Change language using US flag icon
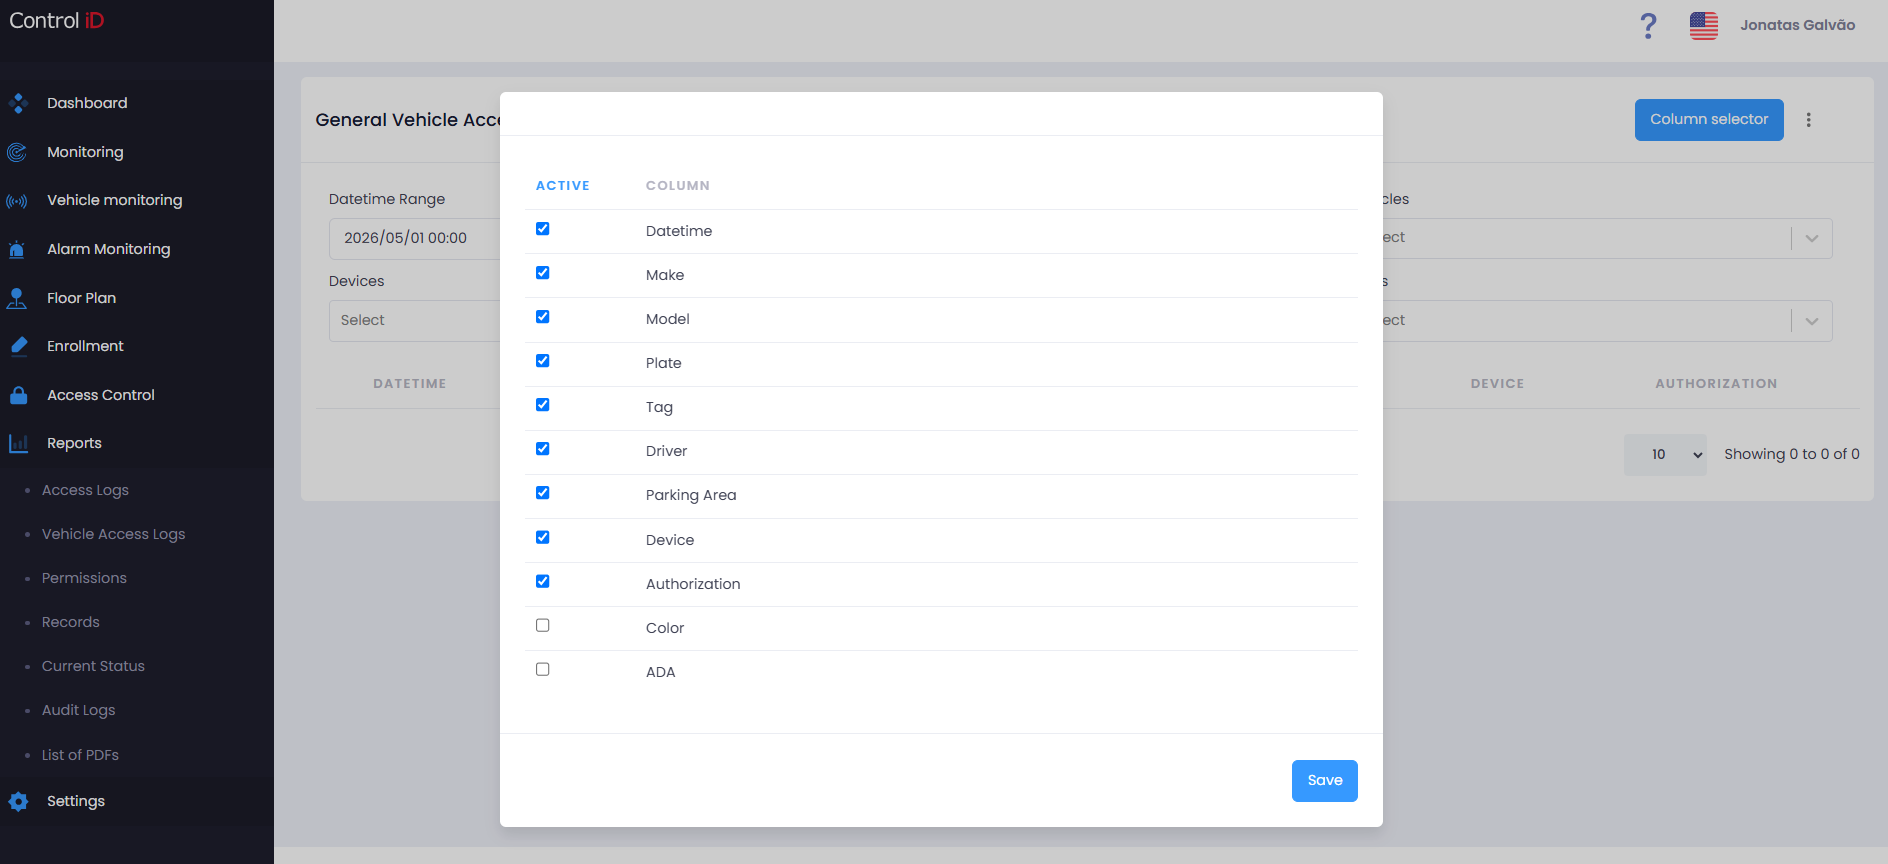 [1704, 26]
